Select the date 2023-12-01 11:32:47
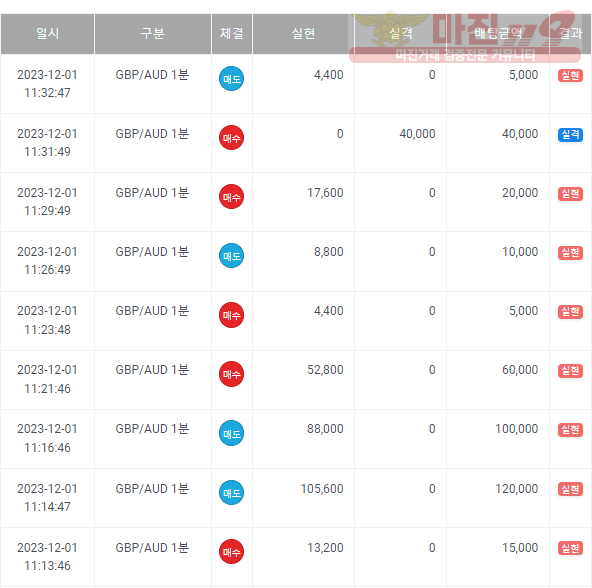Viewport: 592px width, 588px height. [47, 83]
